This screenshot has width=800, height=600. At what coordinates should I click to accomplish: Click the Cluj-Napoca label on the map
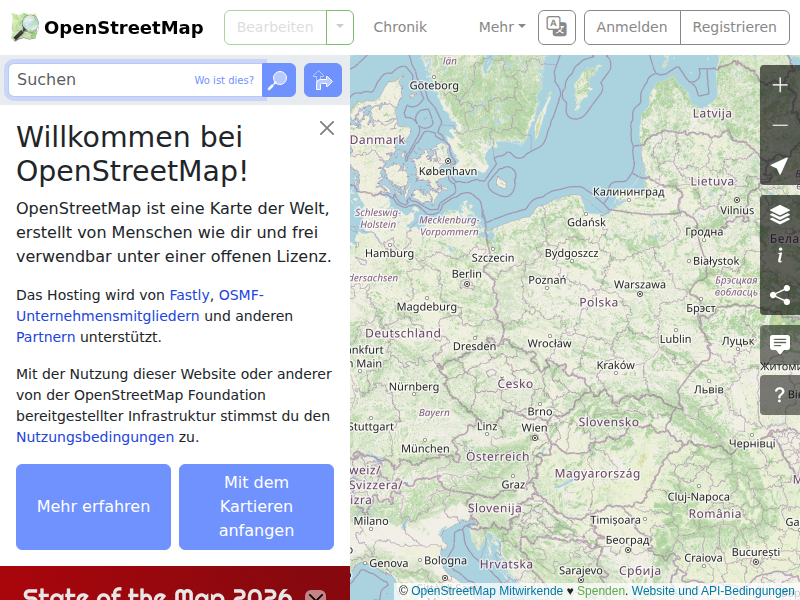(x=698, y=496)
